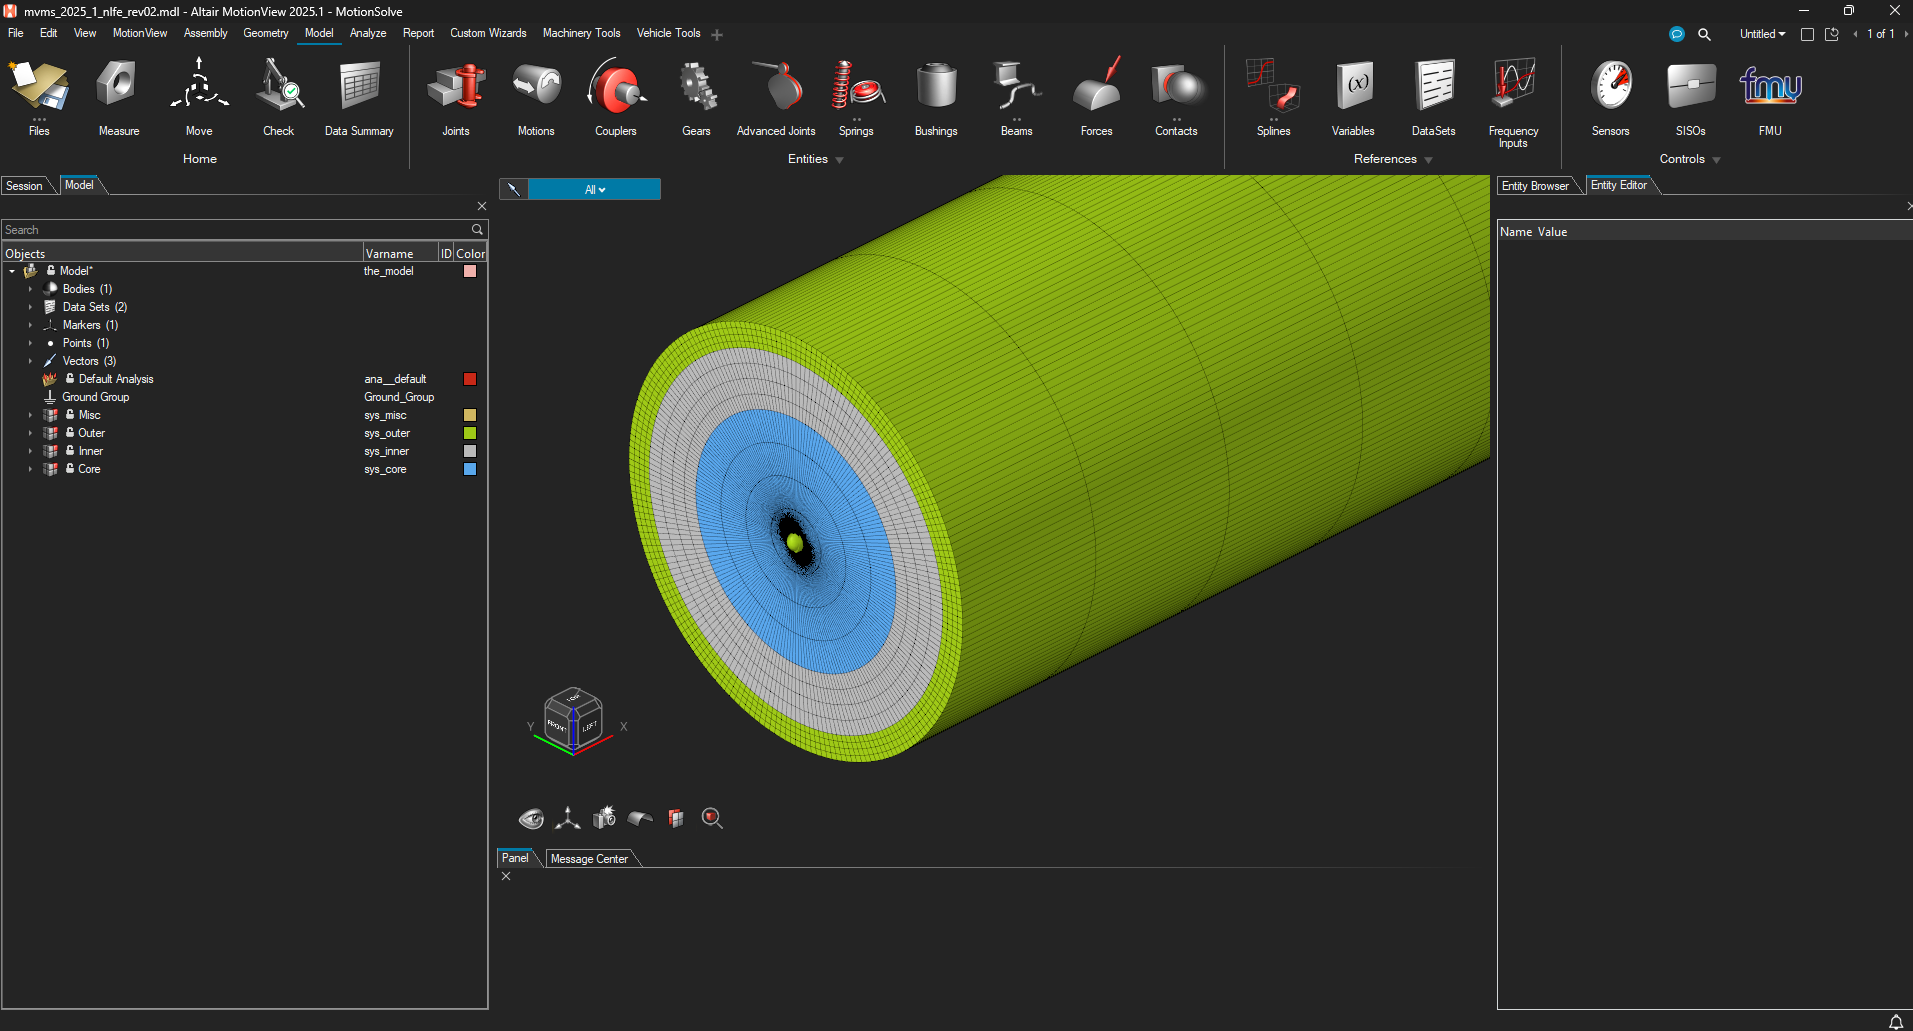Click the Core system blue swatch

470,469
